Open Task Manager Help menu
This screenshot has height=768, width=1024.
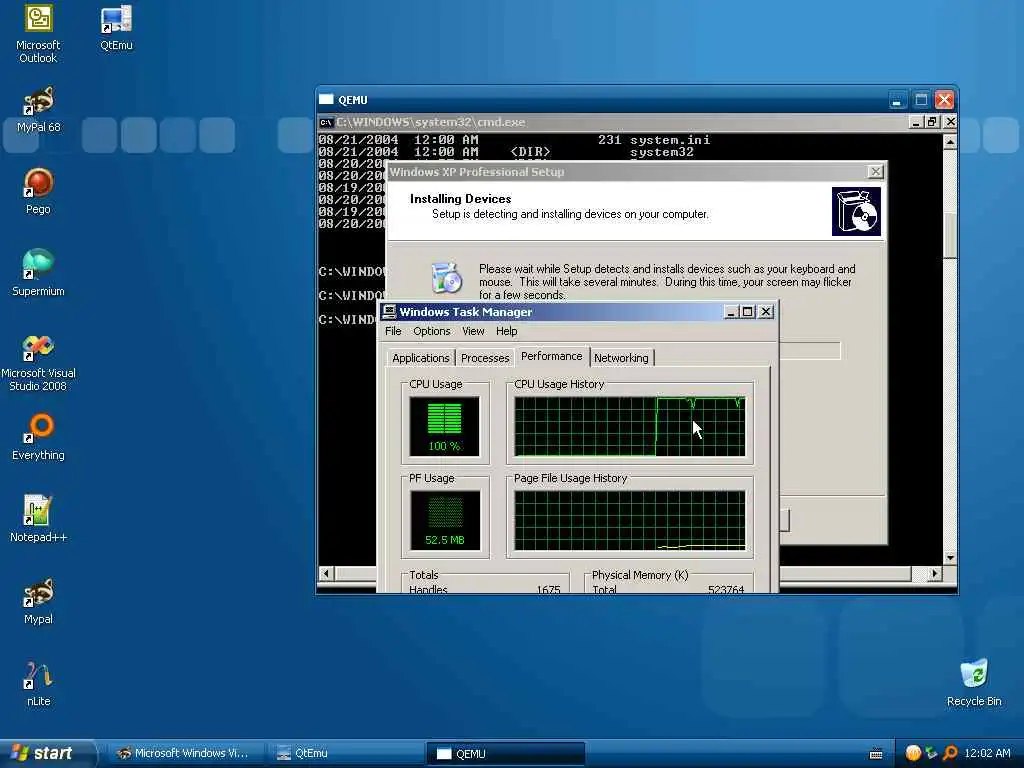[x=506, y=331]
